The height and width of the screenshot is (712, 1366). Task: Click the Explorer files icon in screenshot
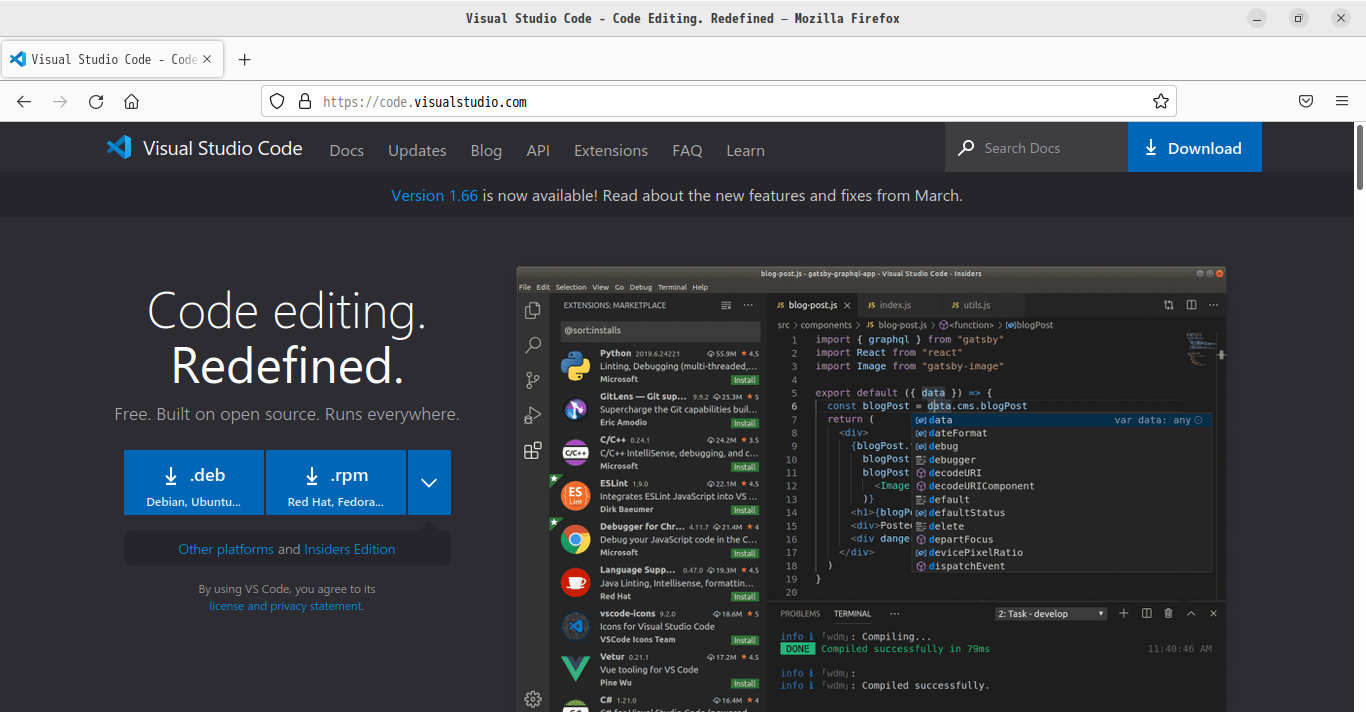point(533,311)
